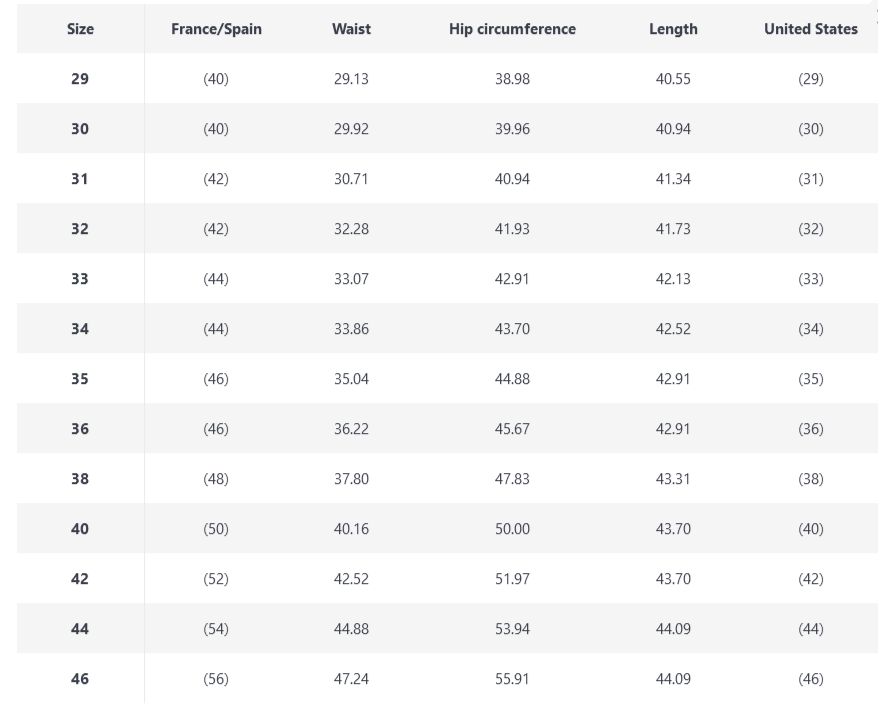Select France/Spain size (56) cell
878x709 pixels.
[x=216, y=679]
